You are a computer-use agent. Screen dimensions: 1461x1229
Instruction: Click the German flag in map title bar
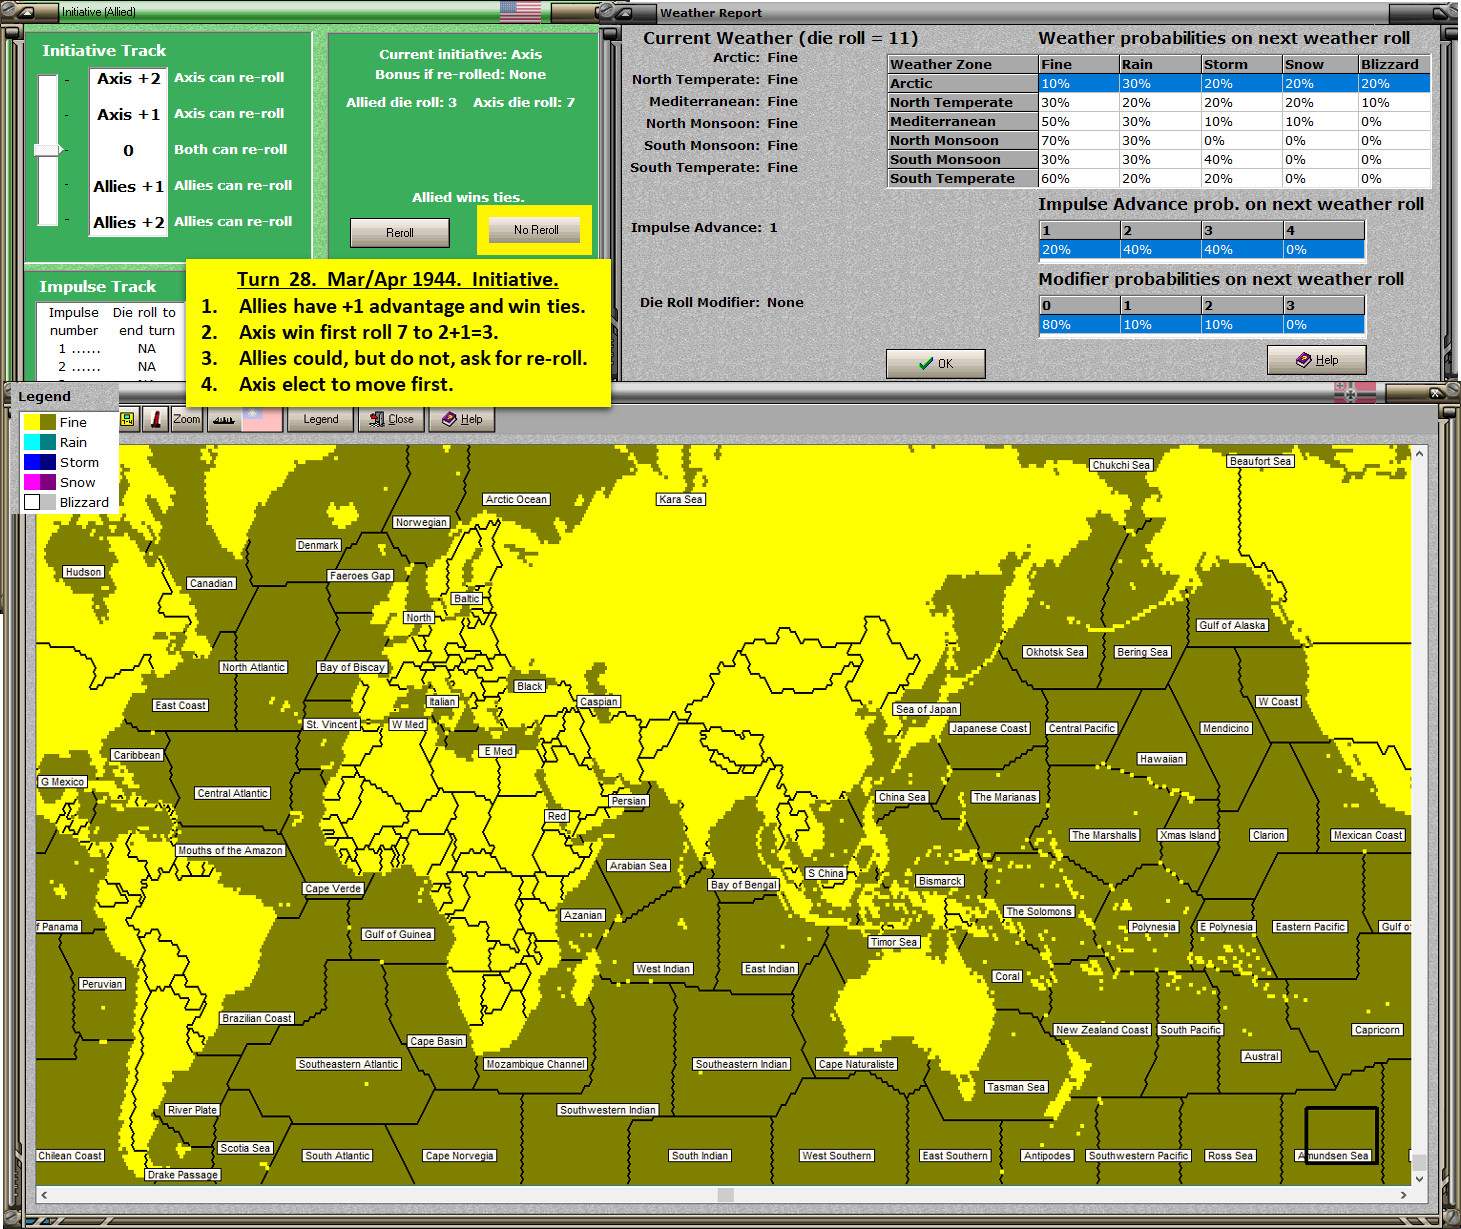pyautogui.click(x=1354, y=393)
